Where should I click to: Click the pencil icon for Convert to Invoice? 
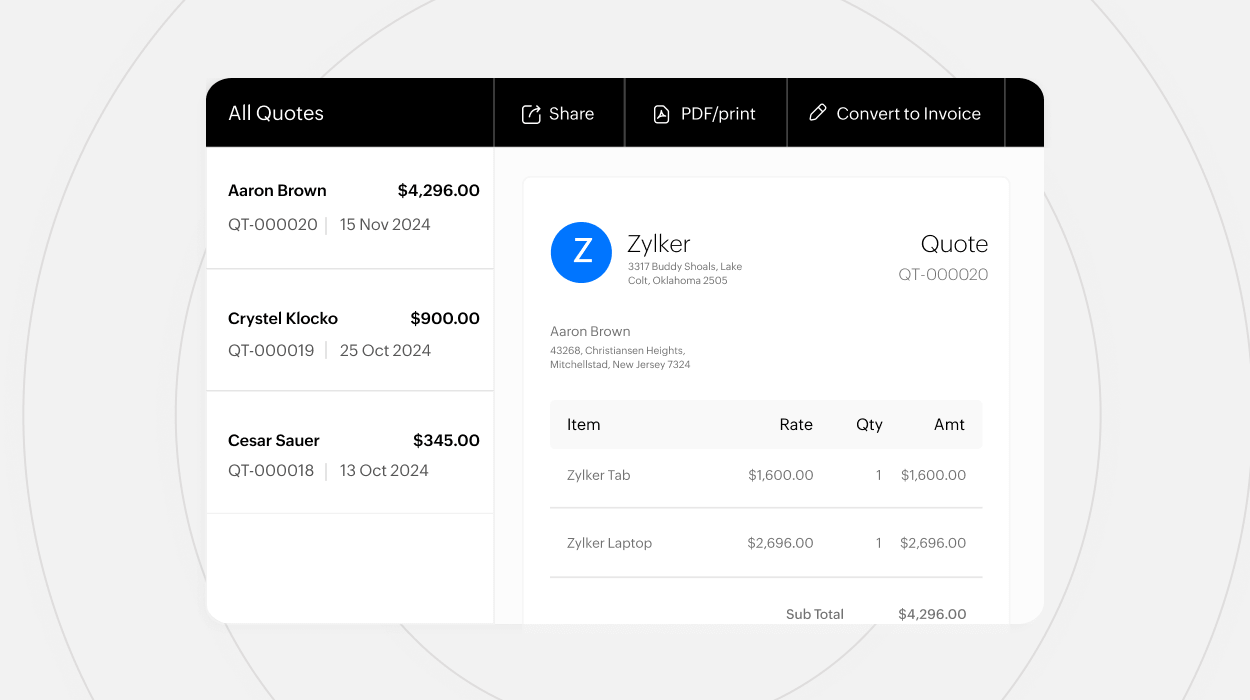(818, 113)
